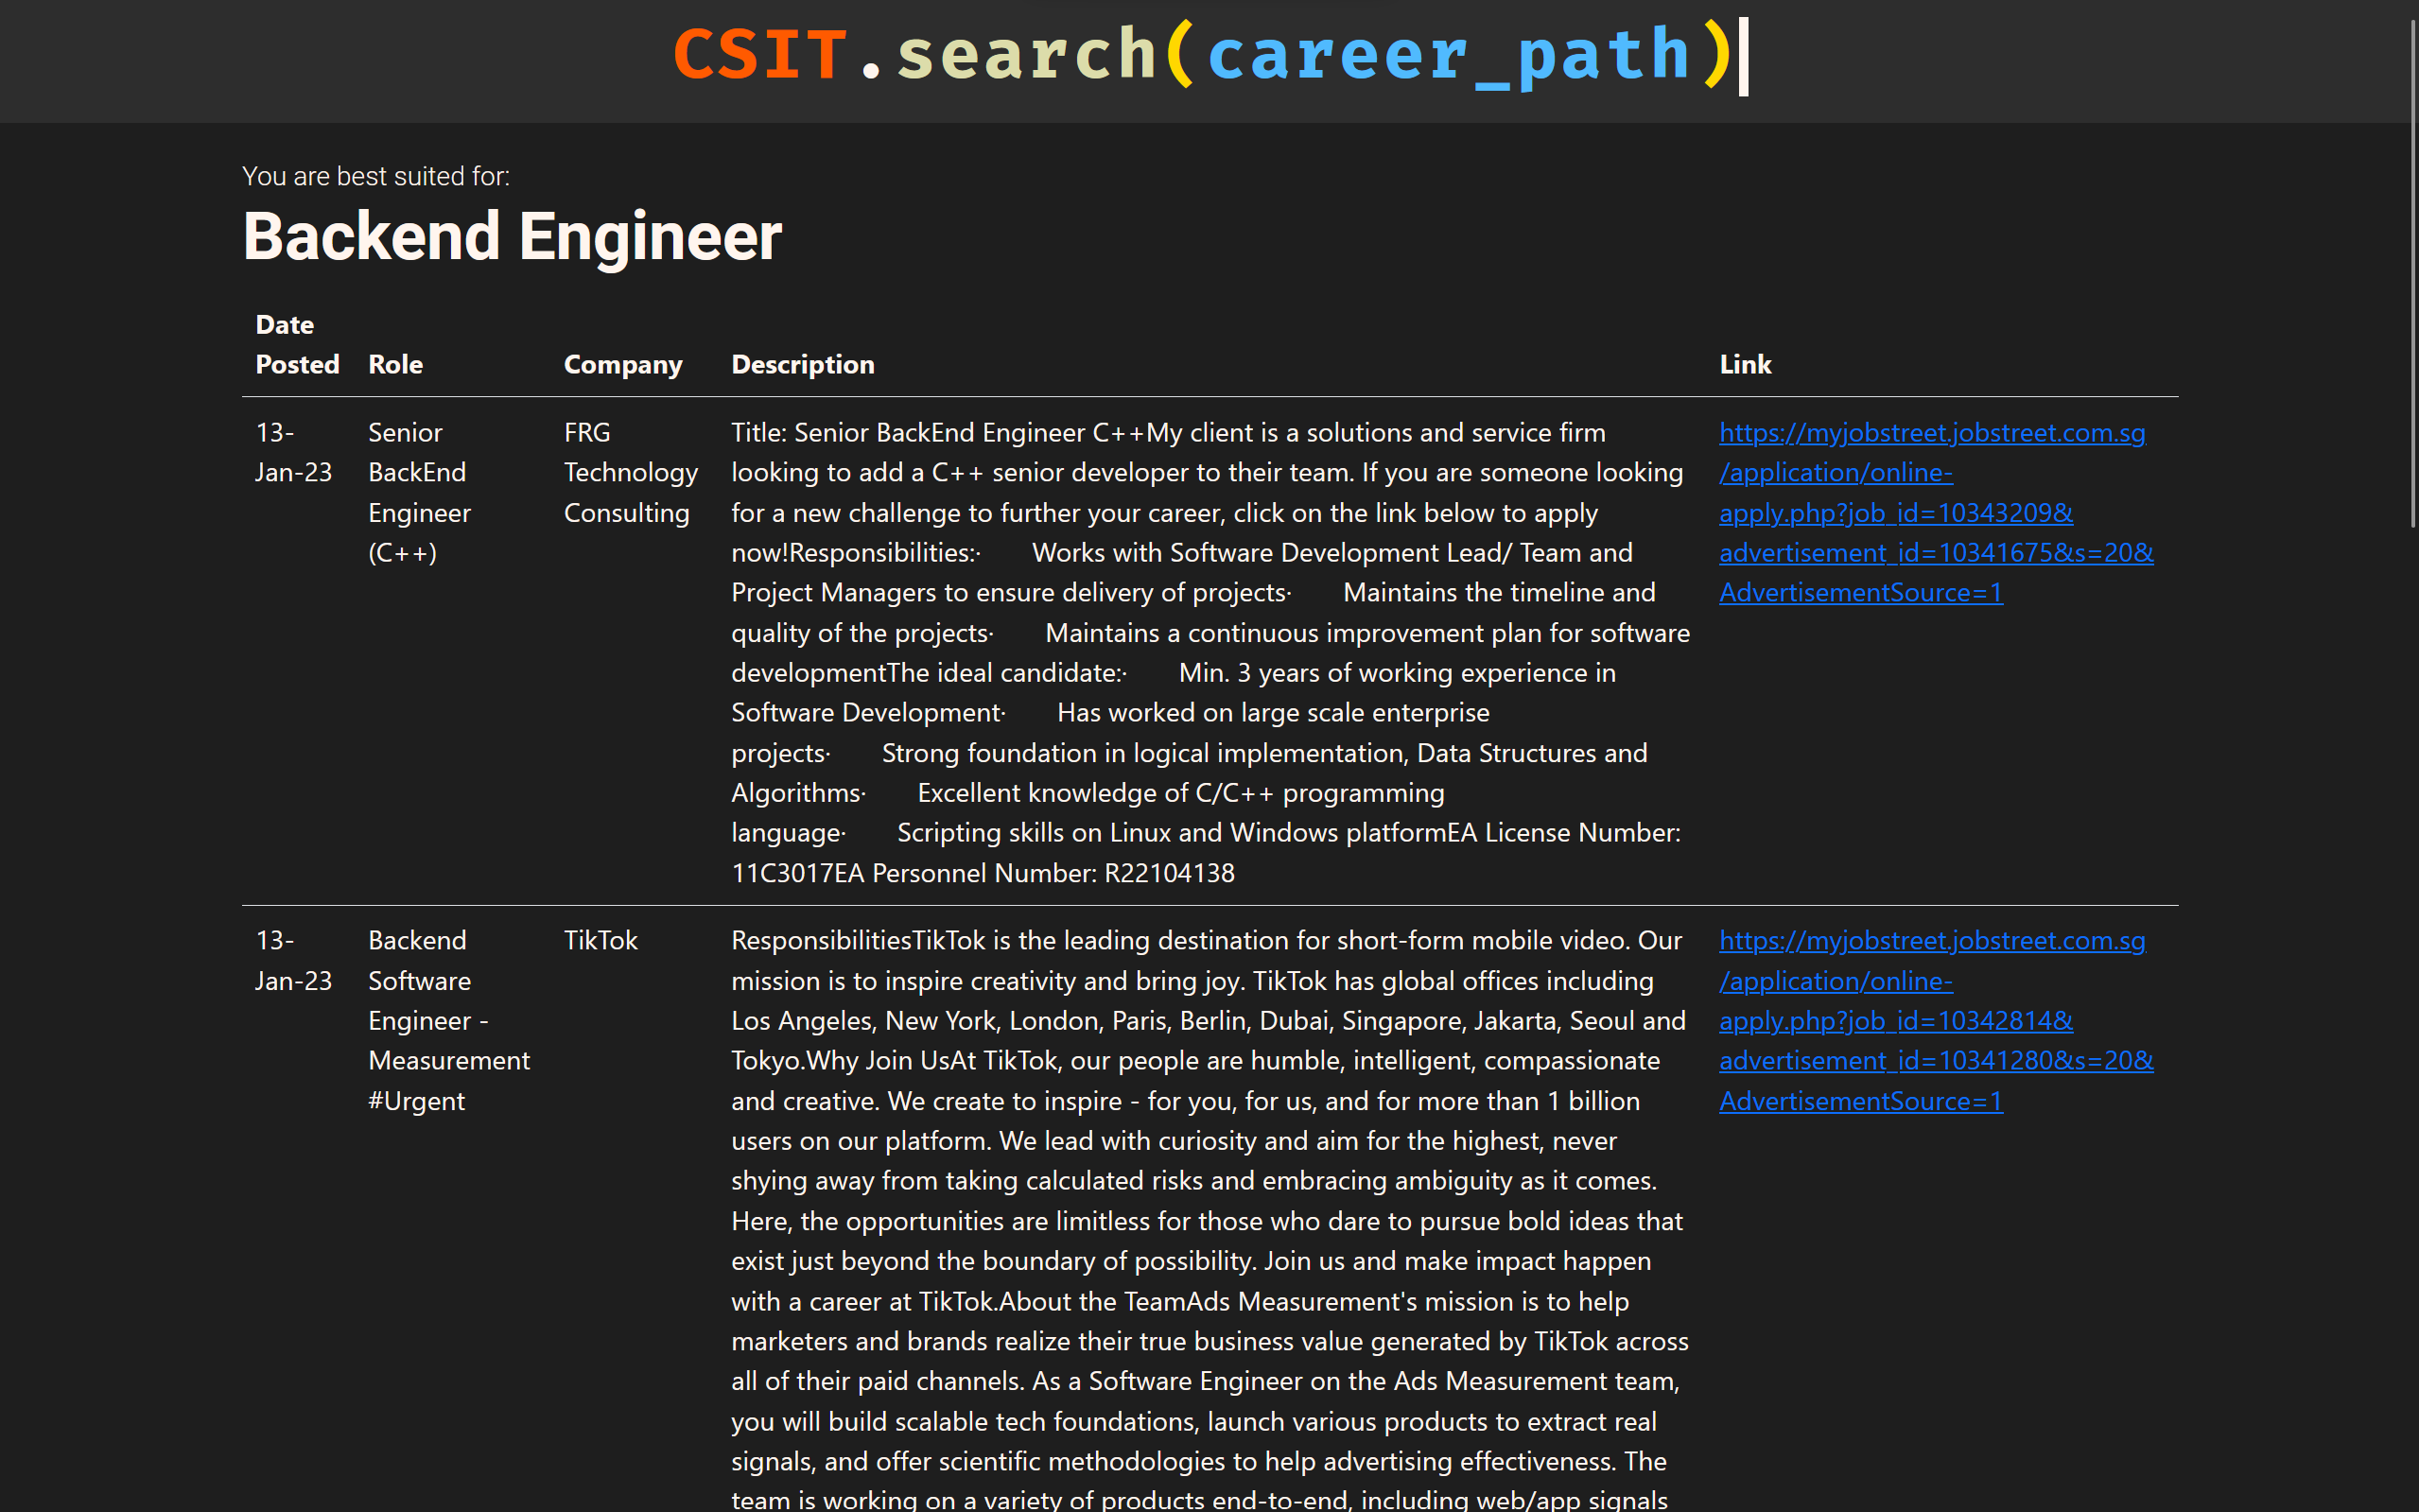Click the scrollbar track below the thumb
2419x1512 pixels.
pos(2412,1000)
